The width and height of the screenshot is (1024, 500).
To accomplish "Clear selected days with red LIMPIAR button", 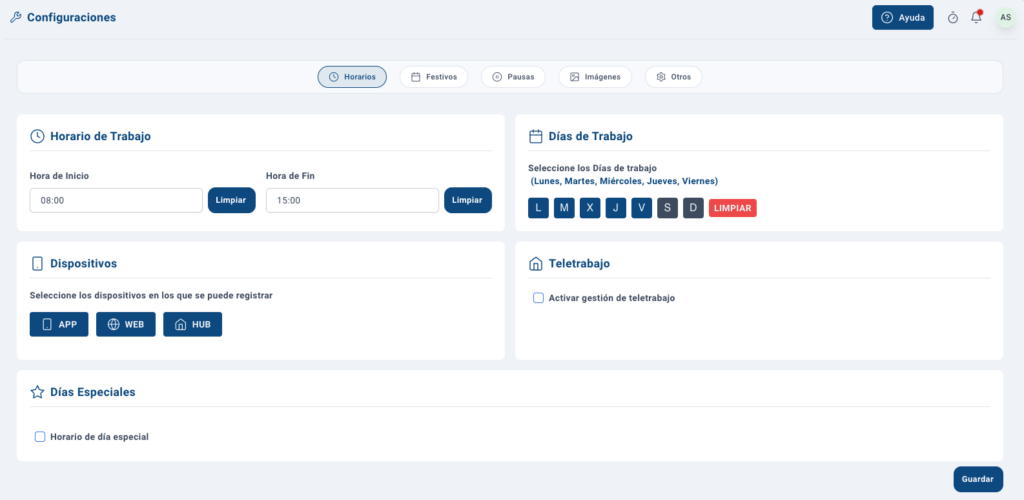I will (x=733, y=208).
